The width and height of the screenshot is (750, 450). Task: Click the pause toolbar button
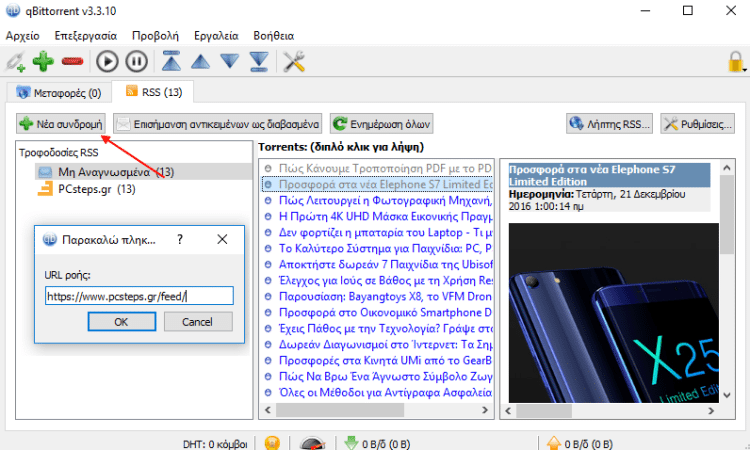point(136,62)
